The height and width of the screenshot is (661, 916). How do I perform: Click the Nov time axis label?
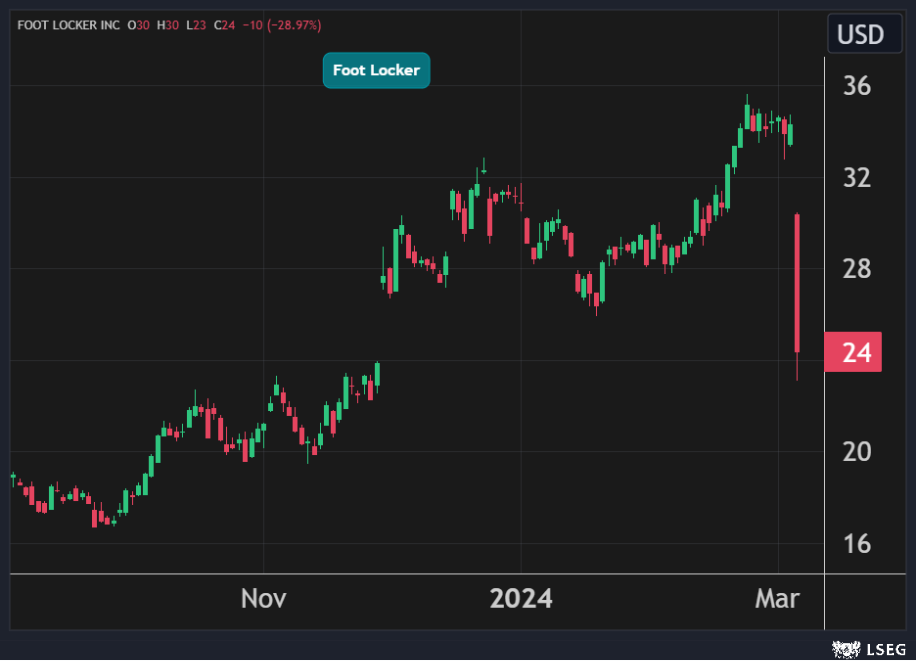click(x=264, y=599)
